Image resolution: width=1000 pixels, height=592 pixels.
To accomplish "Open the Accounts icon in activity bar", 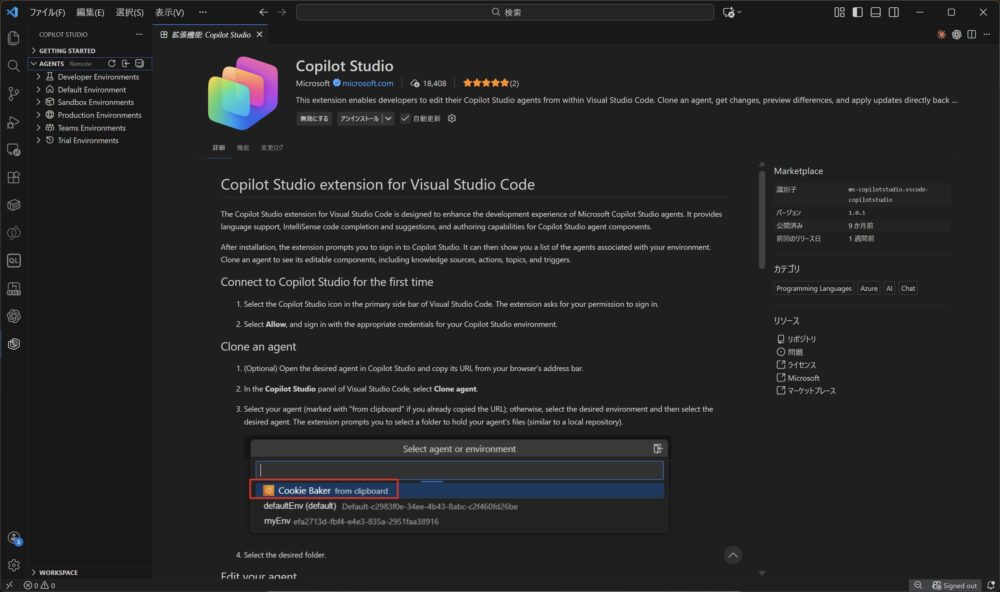I will click(13, 538).
